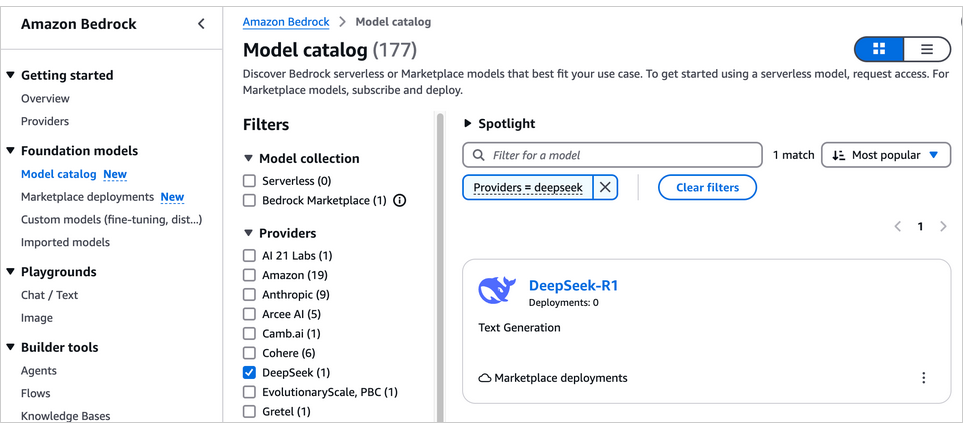Viewport: 963px width, 423px height.
Task: Remove the Providers = deepseek filter
Action: 605,187
